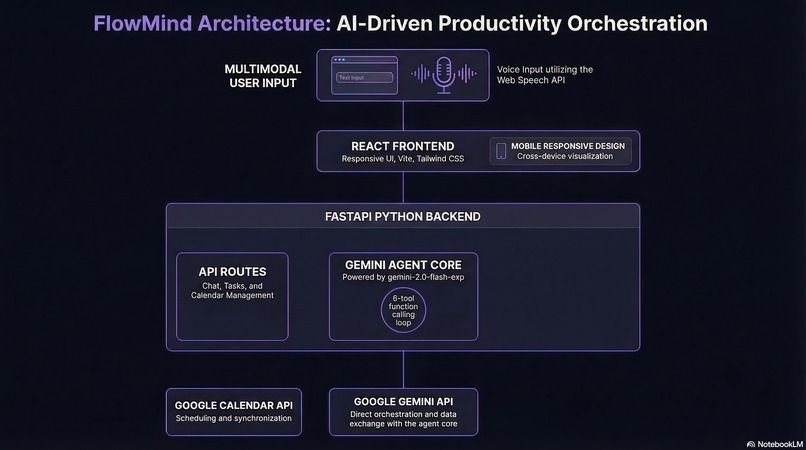Click the 'MULTIMODAL USER INPUT' label
806x450 pixels.
tap(263, 76)
